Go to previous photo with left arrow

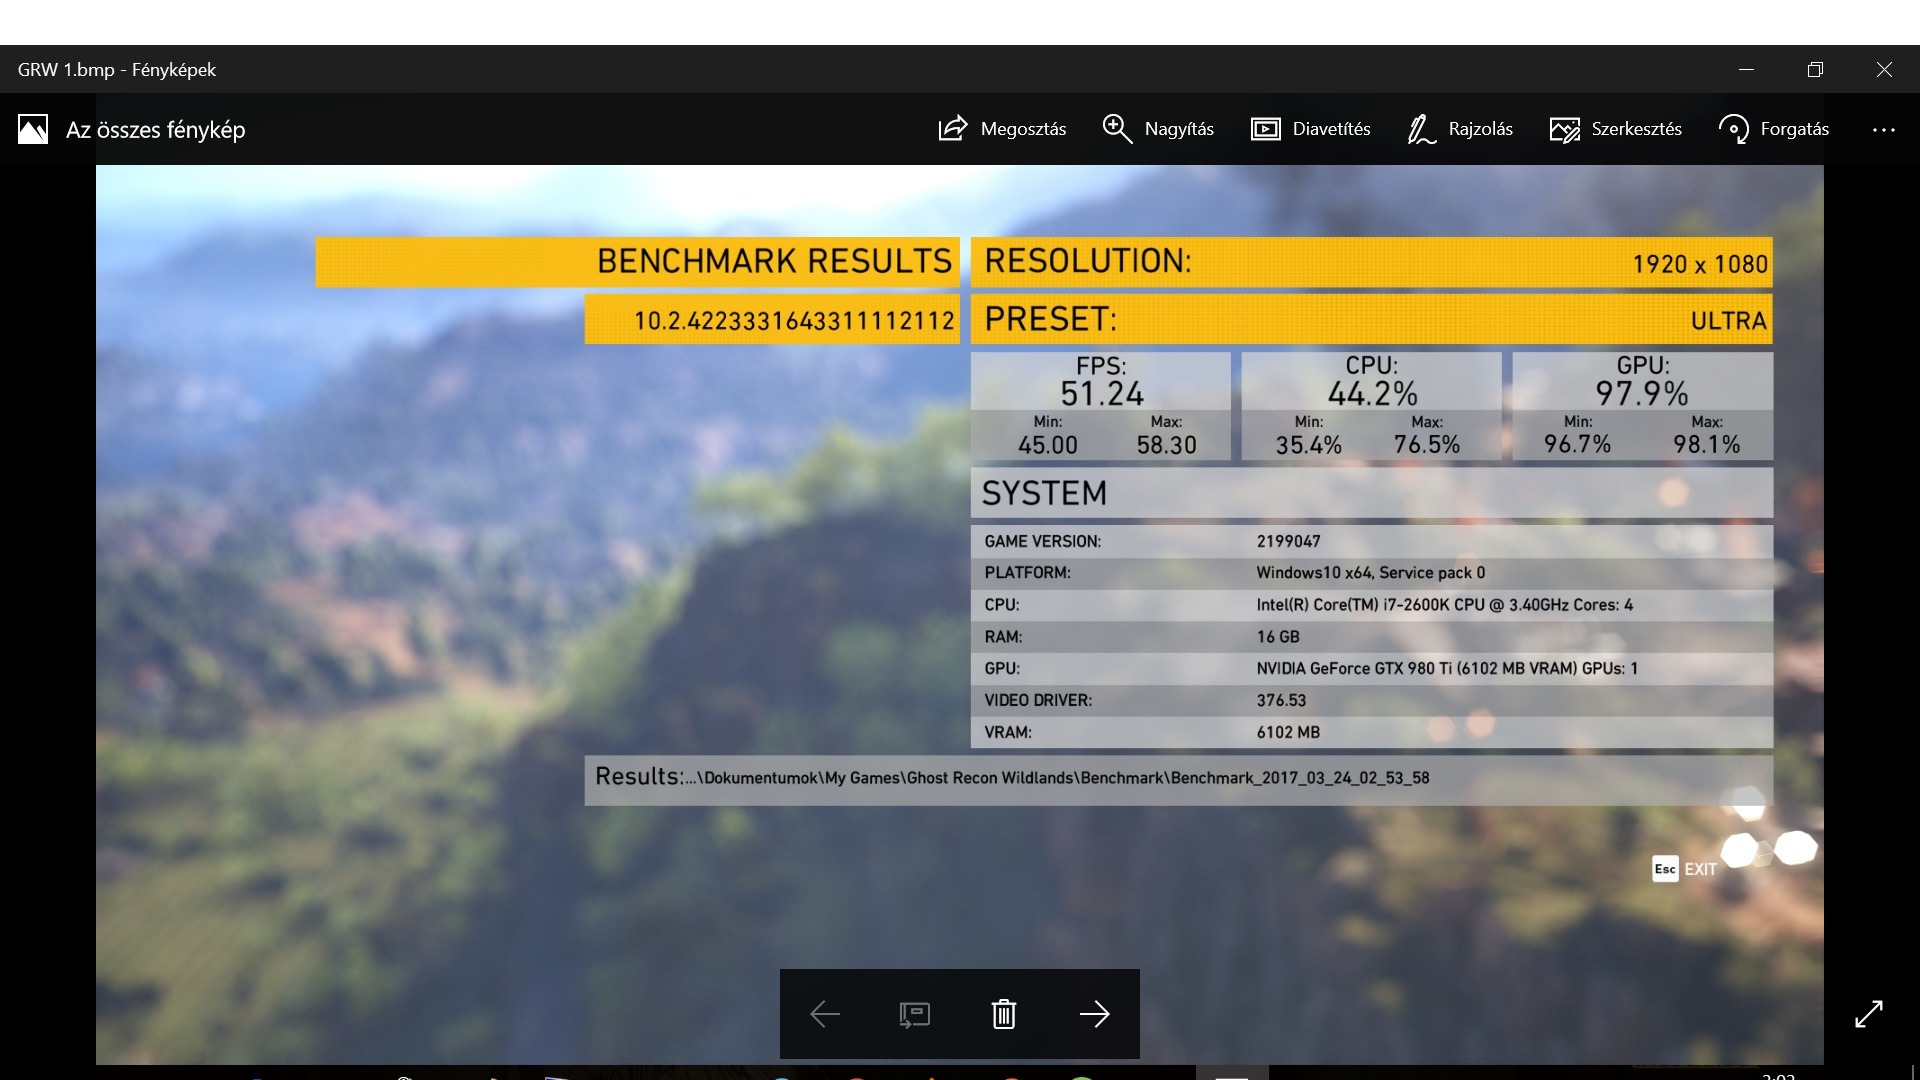825,1014
